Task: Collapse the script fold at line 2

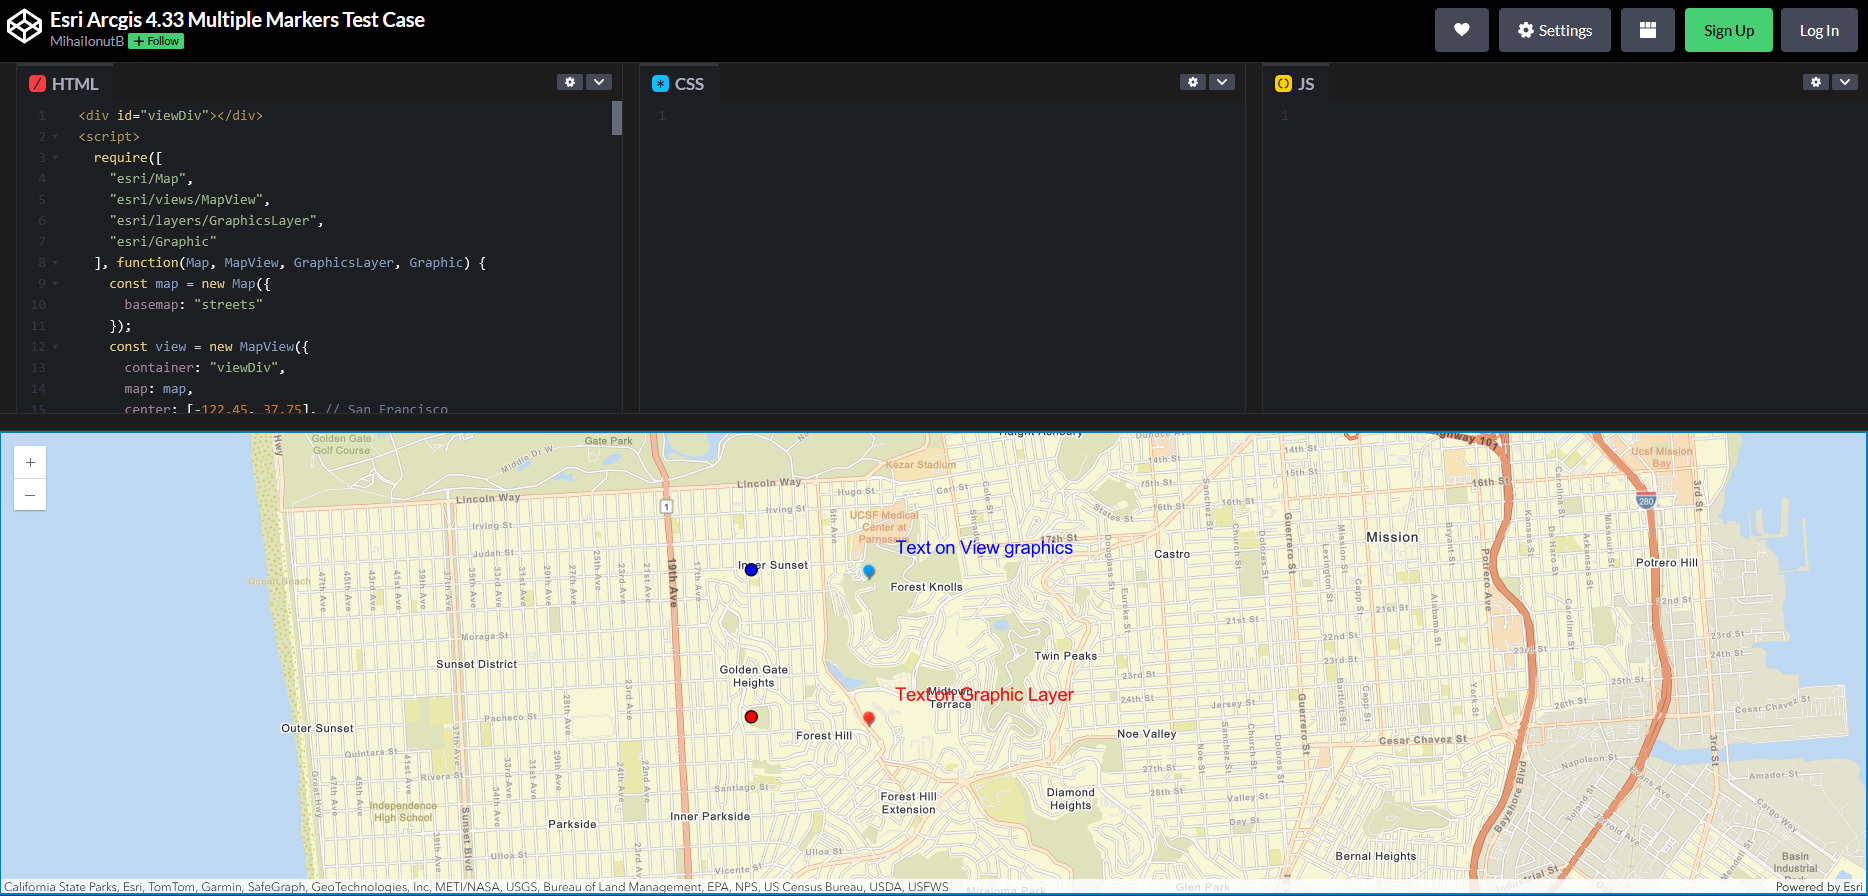Action: (55, 137)
